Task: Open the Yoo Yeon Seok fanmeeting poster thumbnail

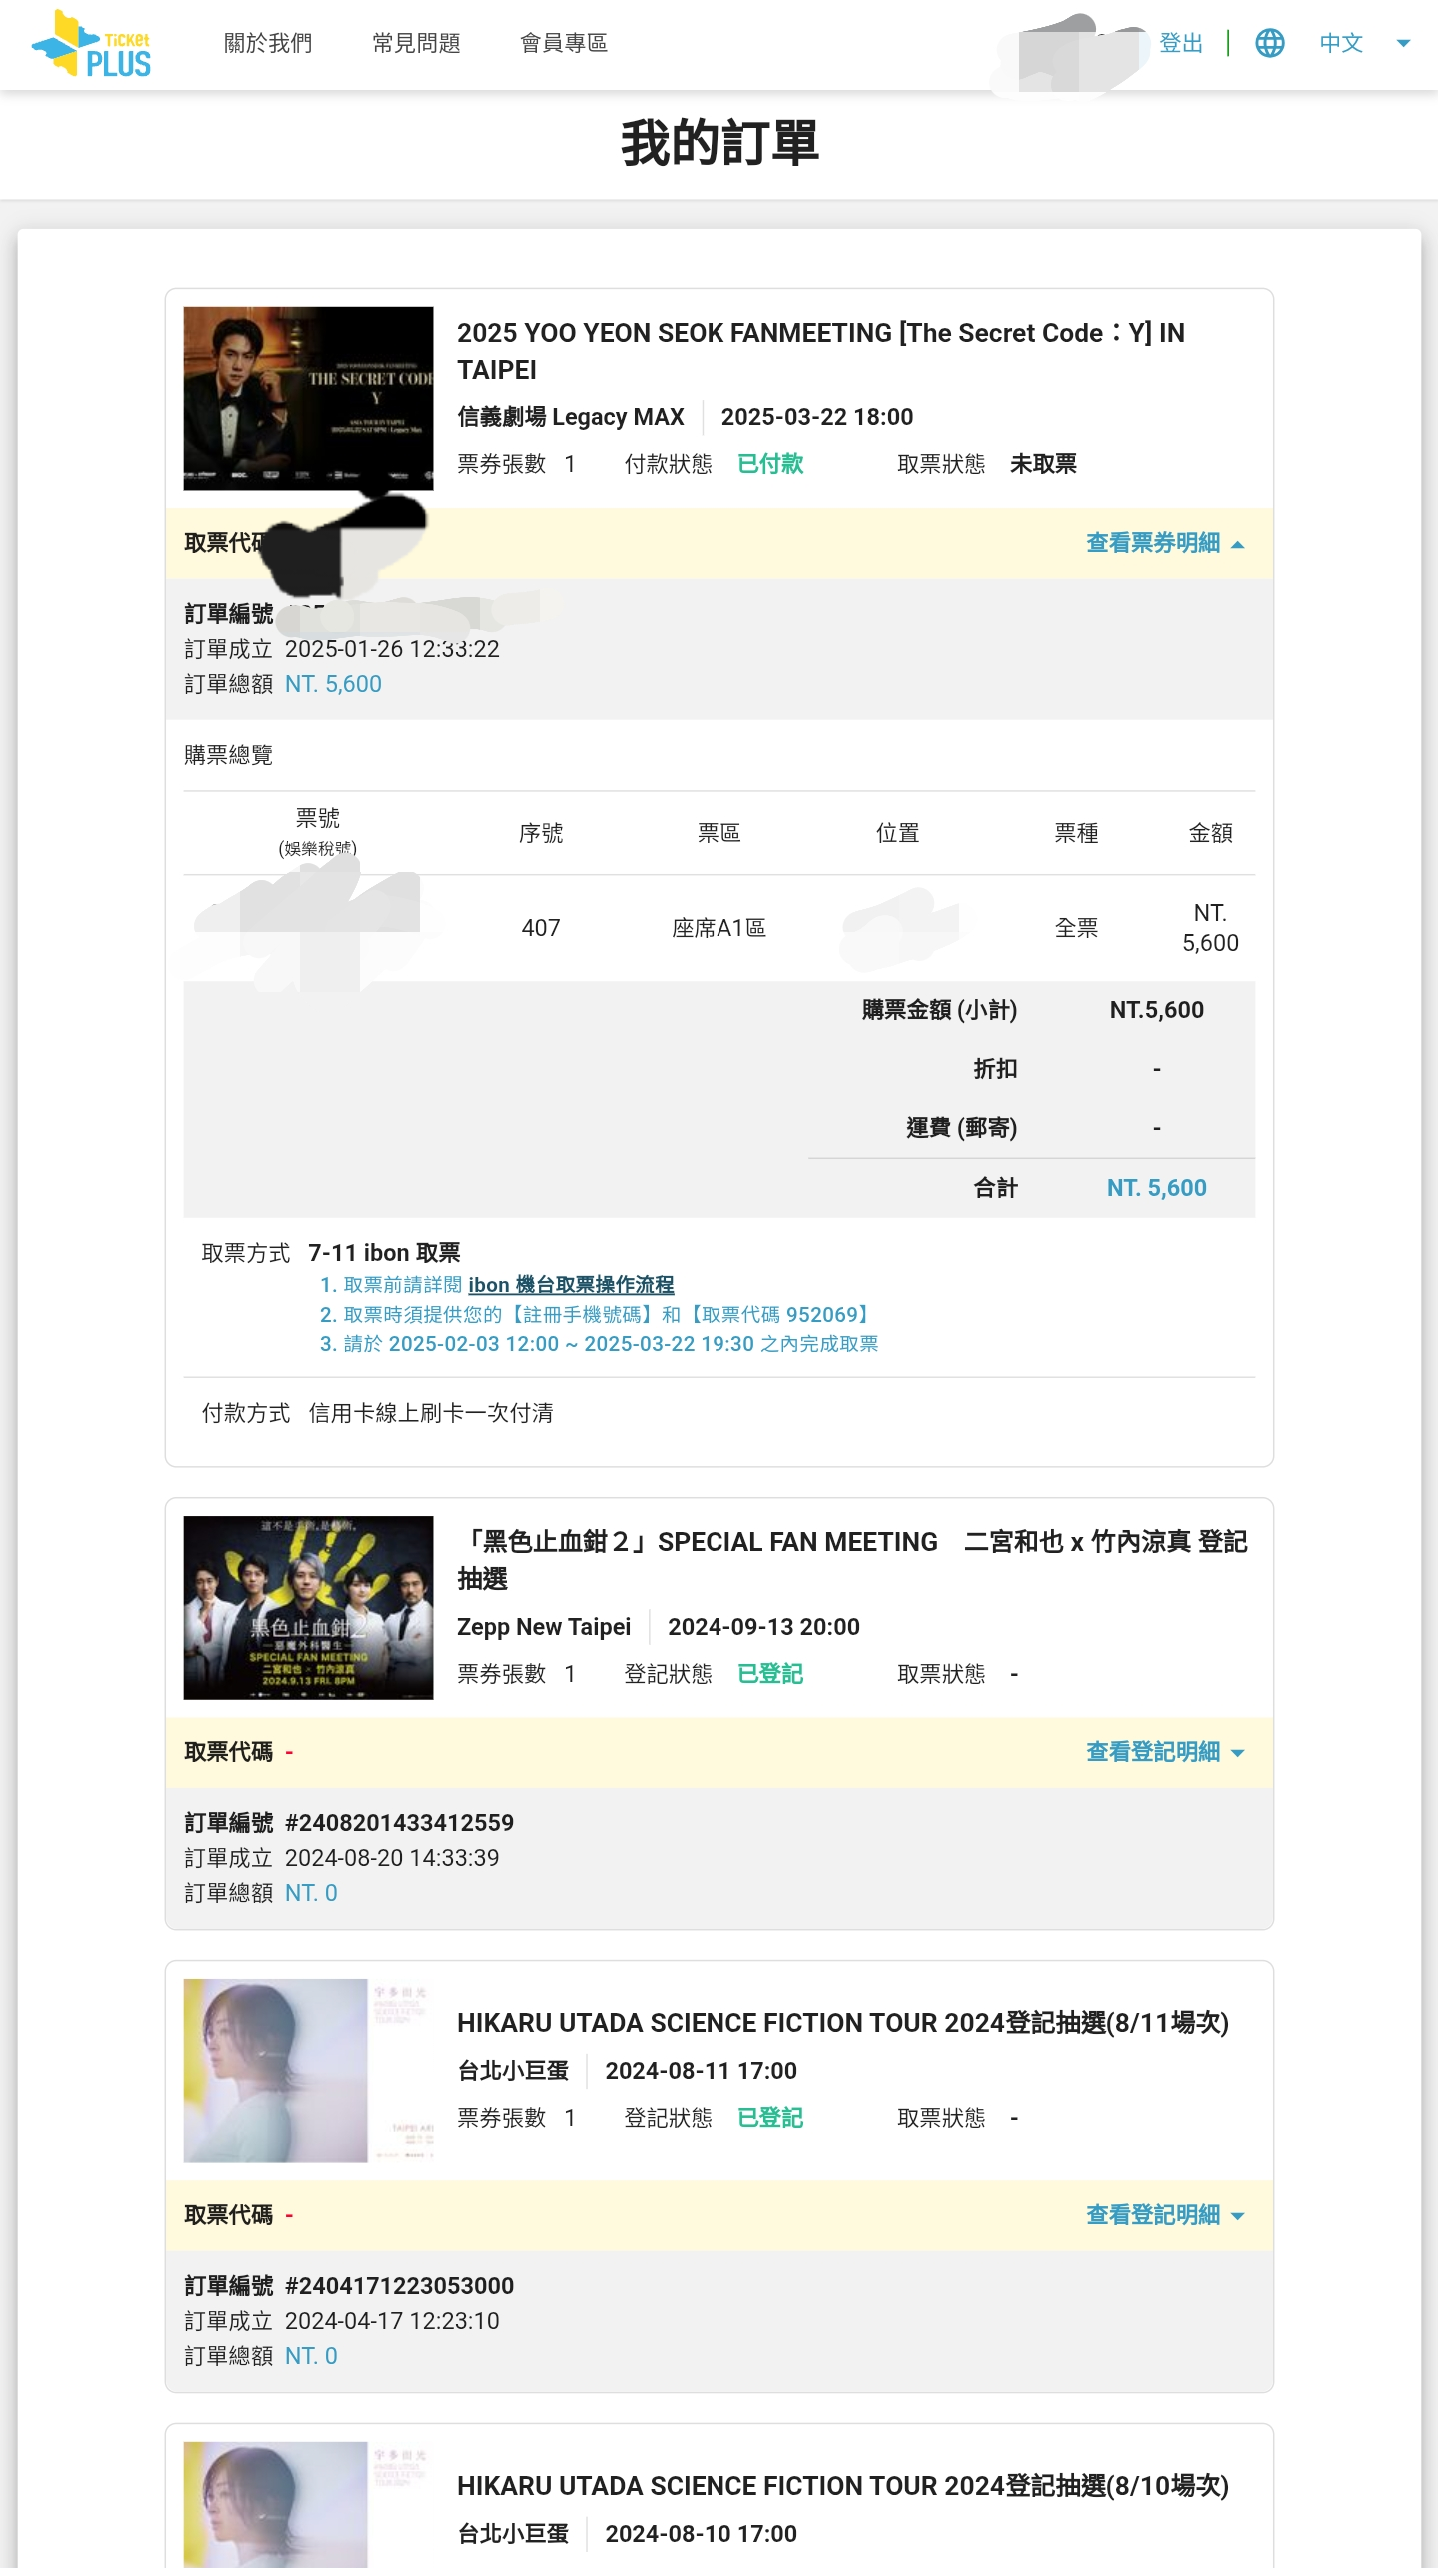Action: click(x=308, y=398)
